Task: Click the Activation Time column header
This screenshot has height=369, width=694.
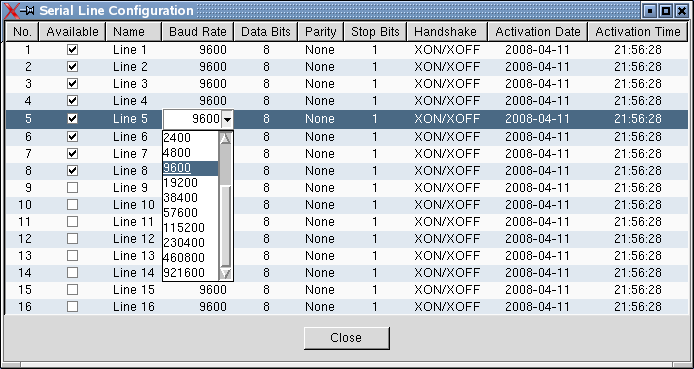Action: 638,32
